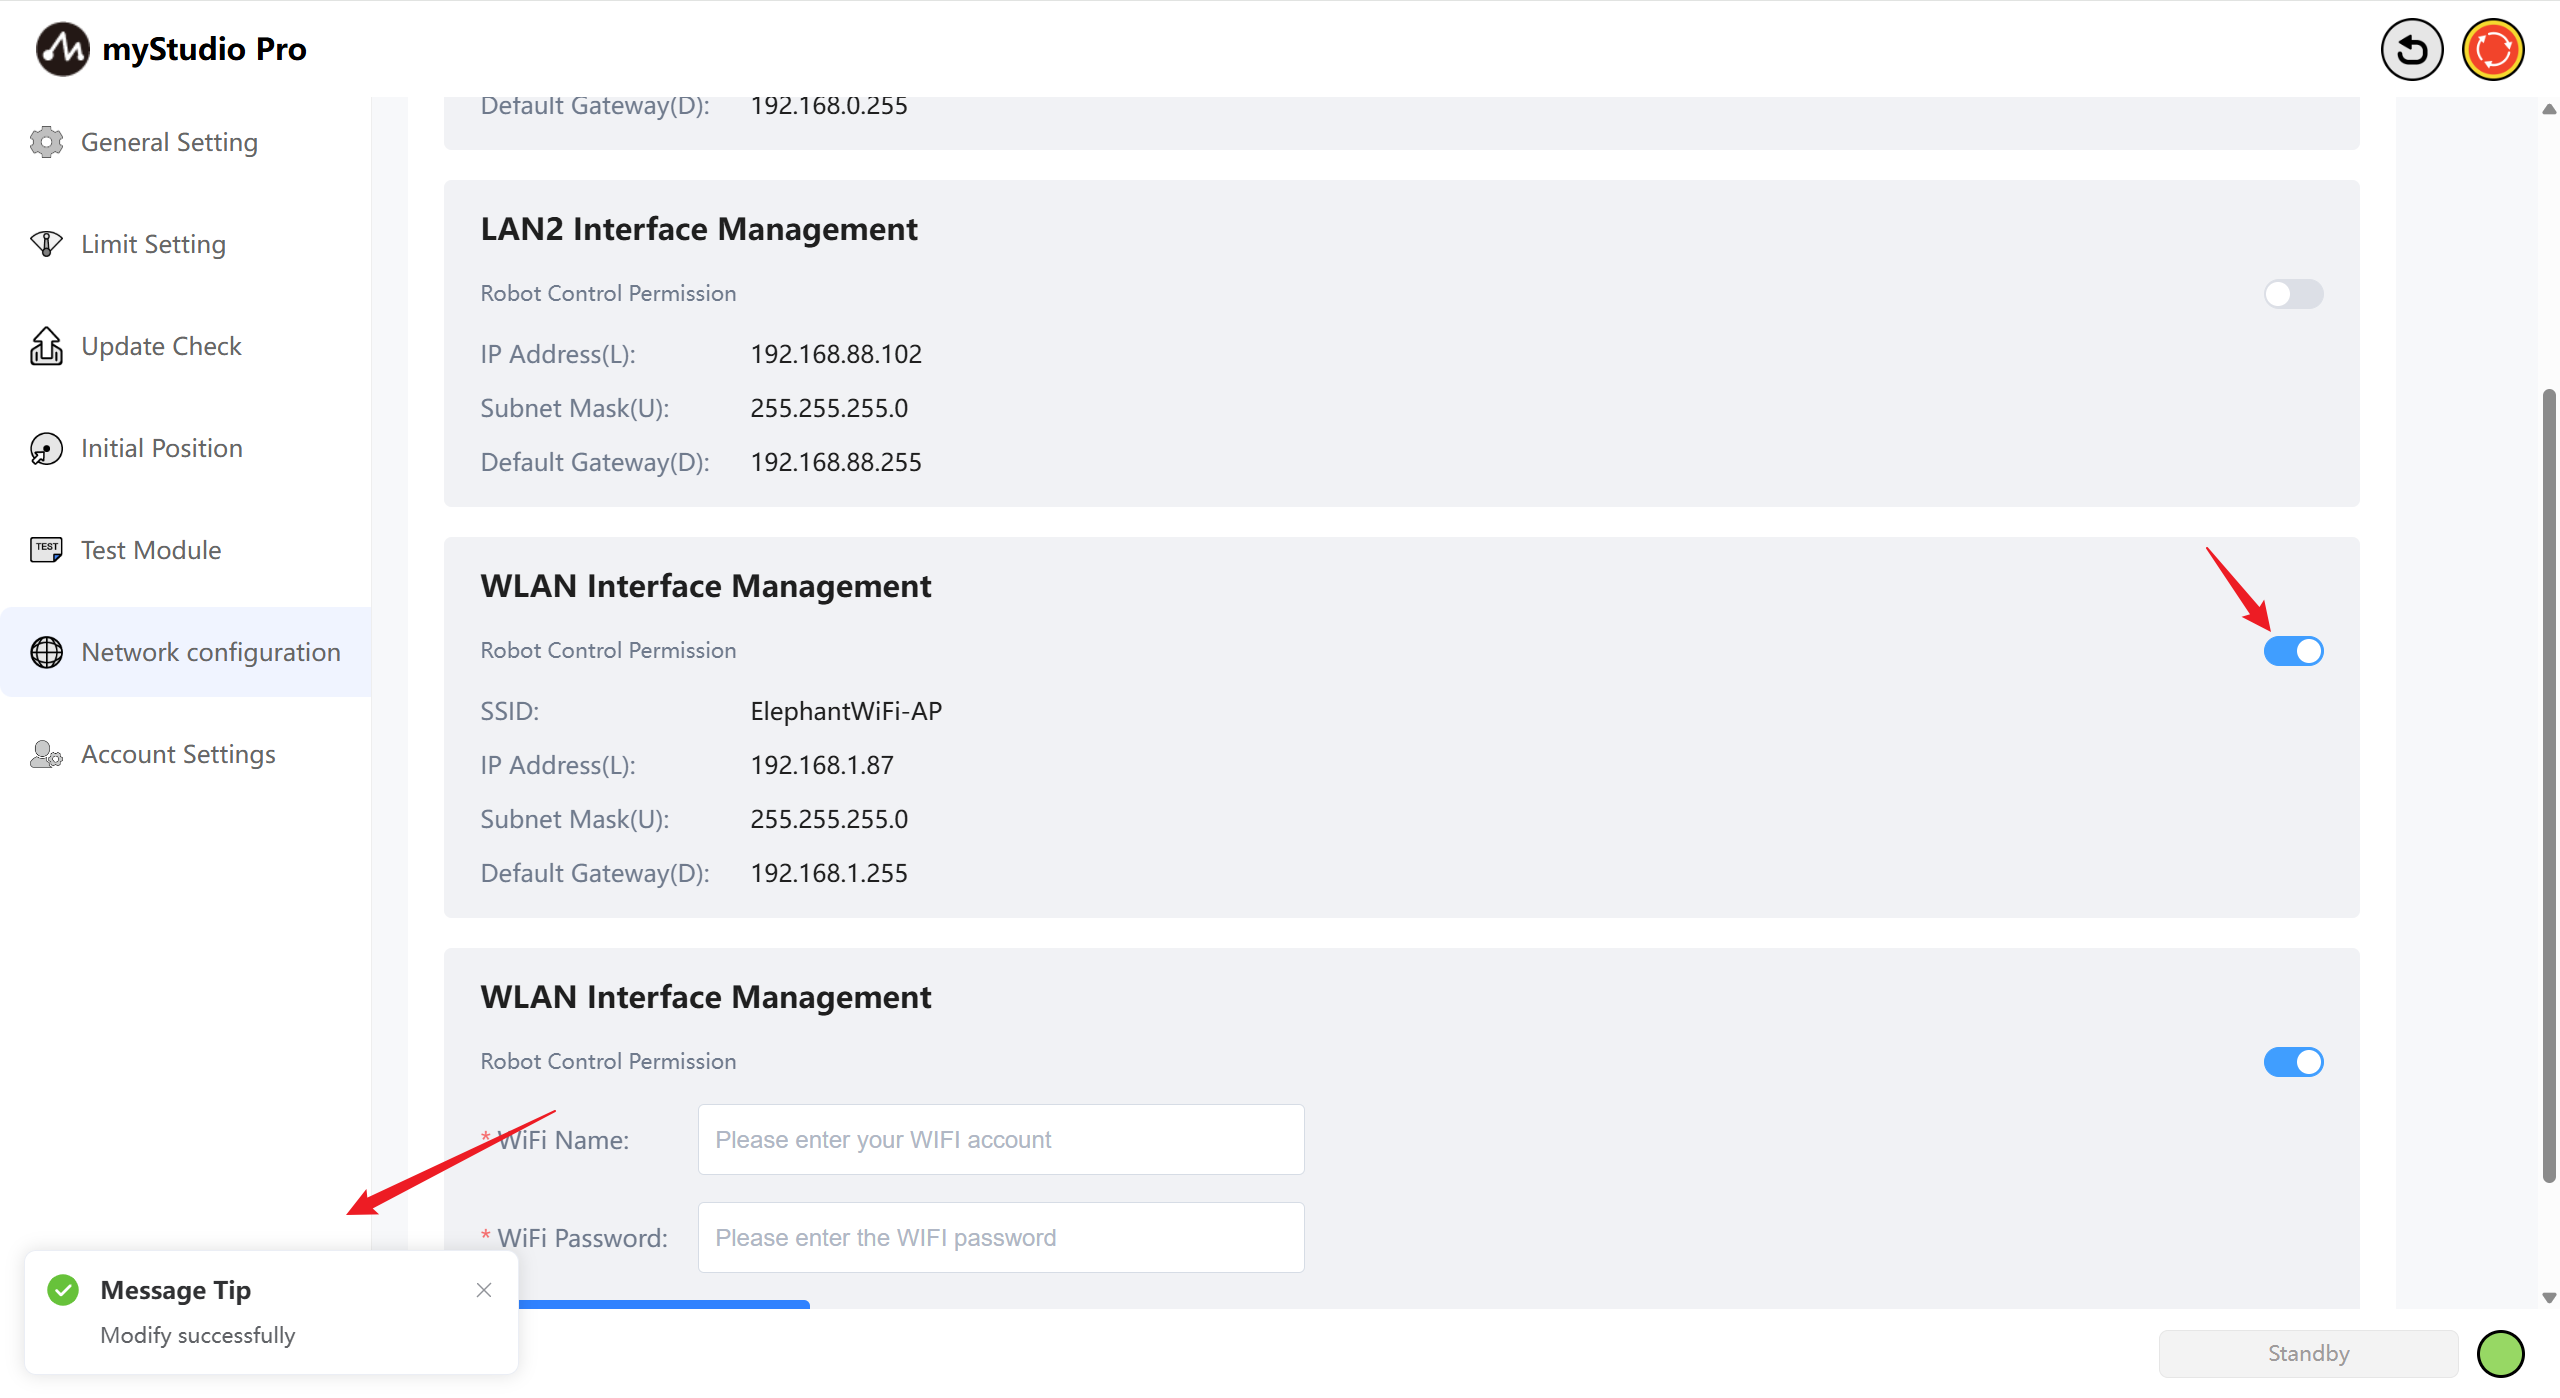Image resolution: width=2560 pixels, height=1398 pixels.
Task: Click the WiFi Password input field
Action: click(1000, 1238)
